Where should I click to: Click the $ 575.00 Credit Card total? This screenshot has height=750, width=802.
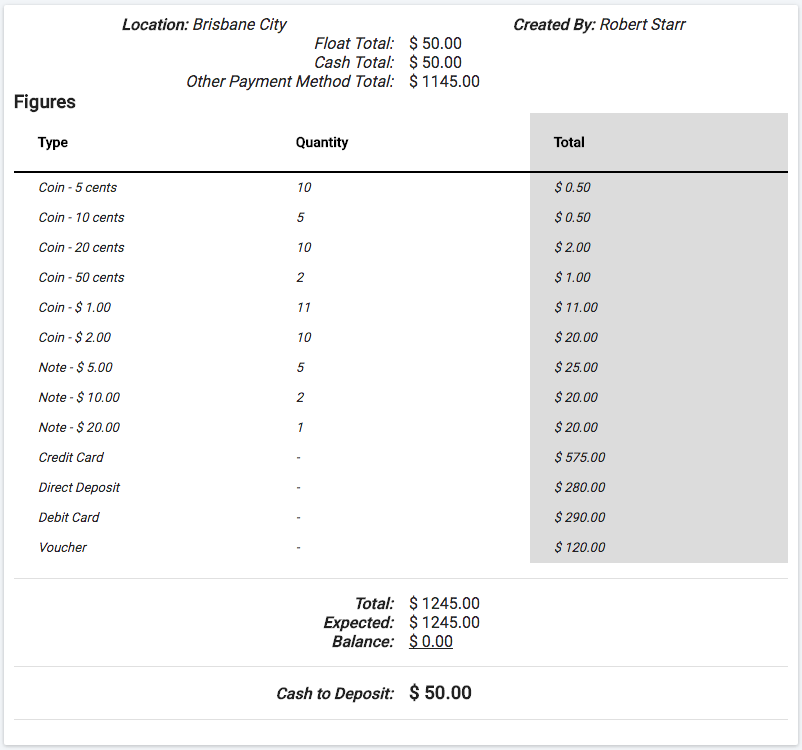tap(580, 458)
